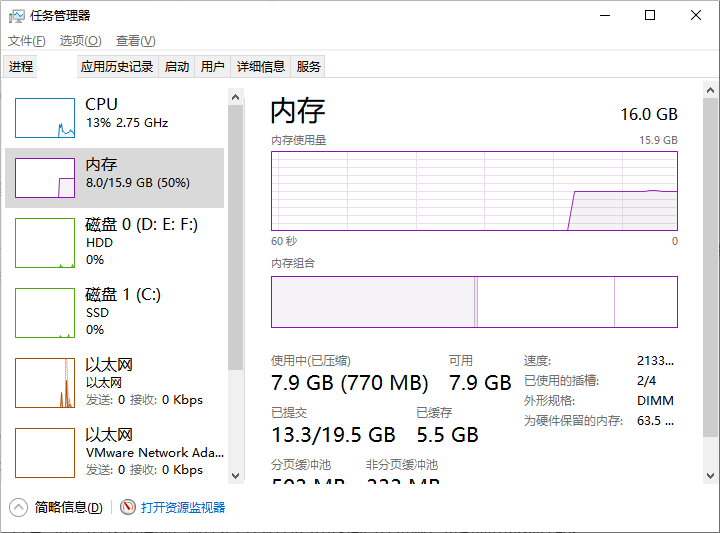Click the 13.3/19.5 GB committed value

[x=333, y=435]
